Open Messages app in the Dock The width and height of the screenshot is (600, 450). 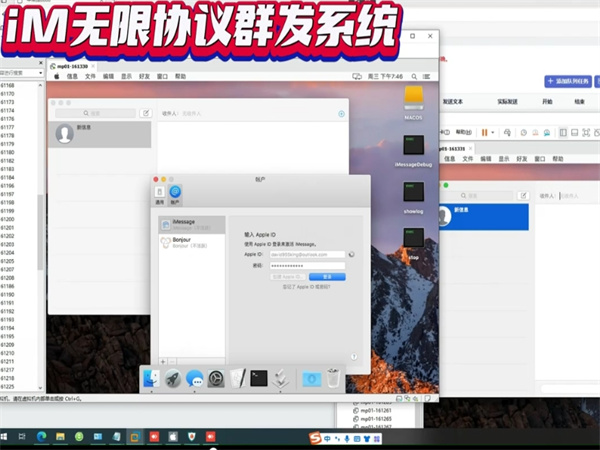pos(195,378)
